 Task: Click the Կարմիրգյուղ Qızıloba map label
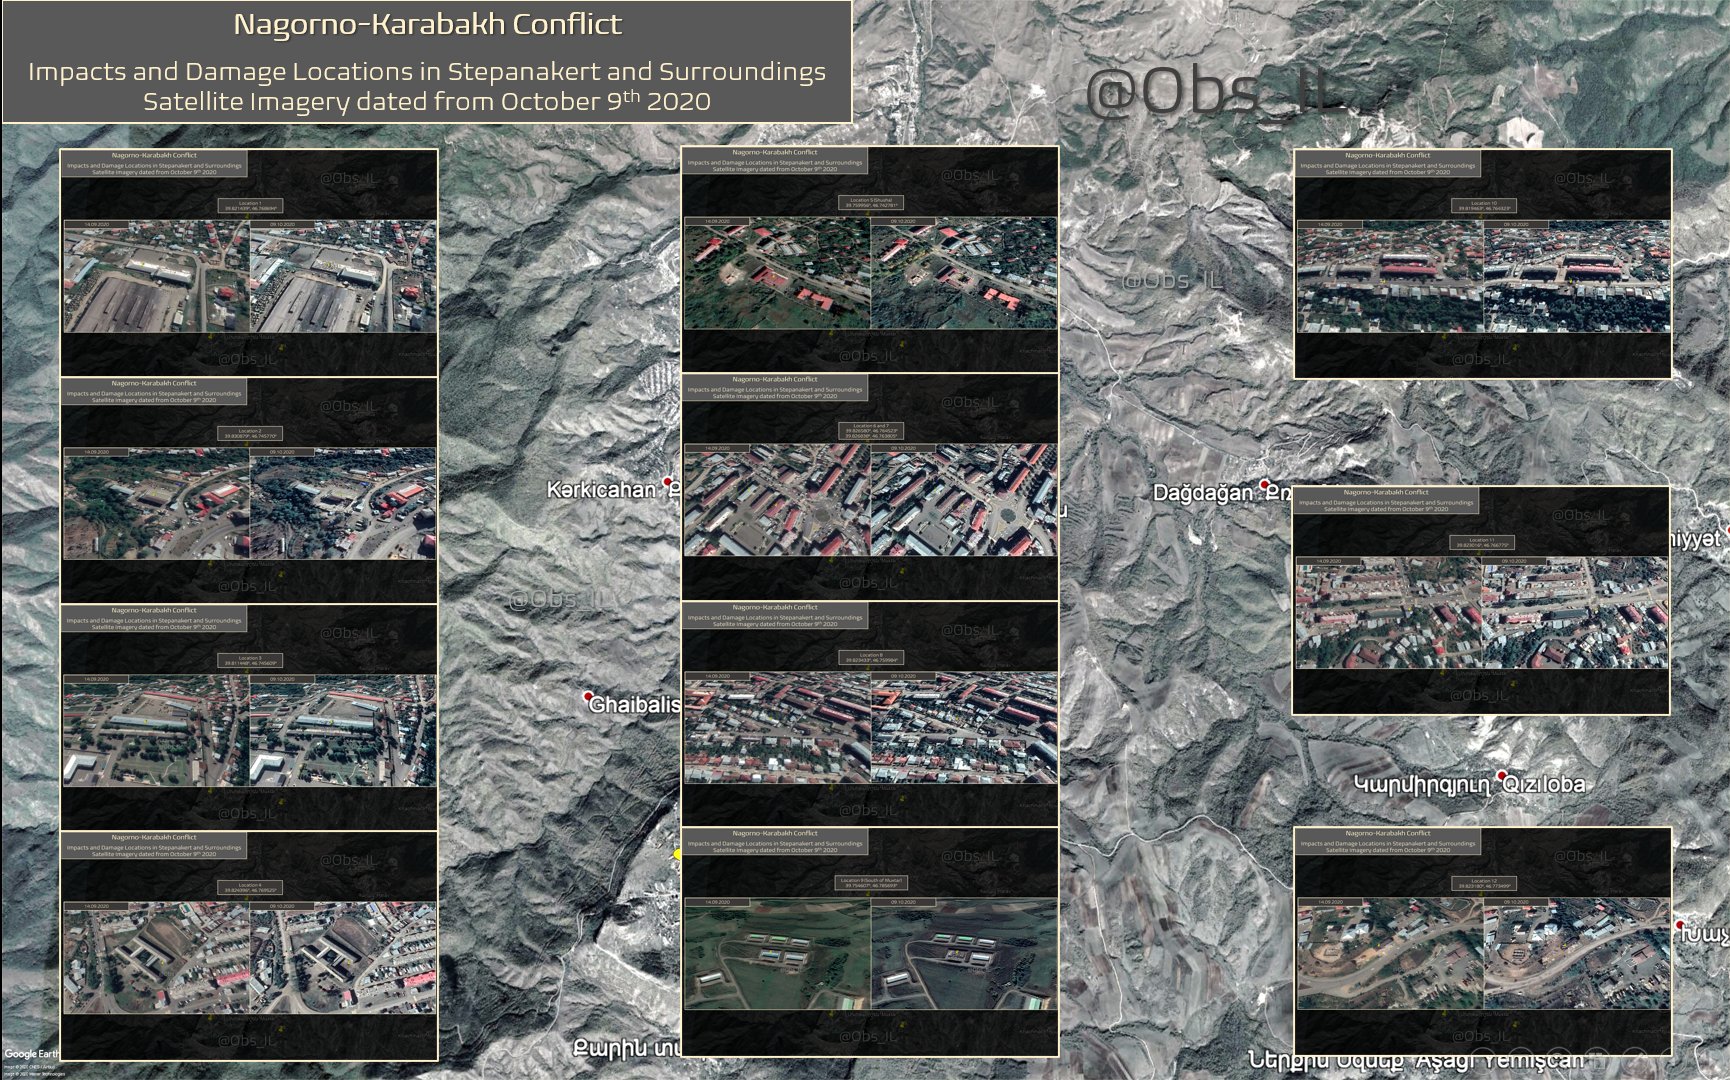tap(1470, 785)
